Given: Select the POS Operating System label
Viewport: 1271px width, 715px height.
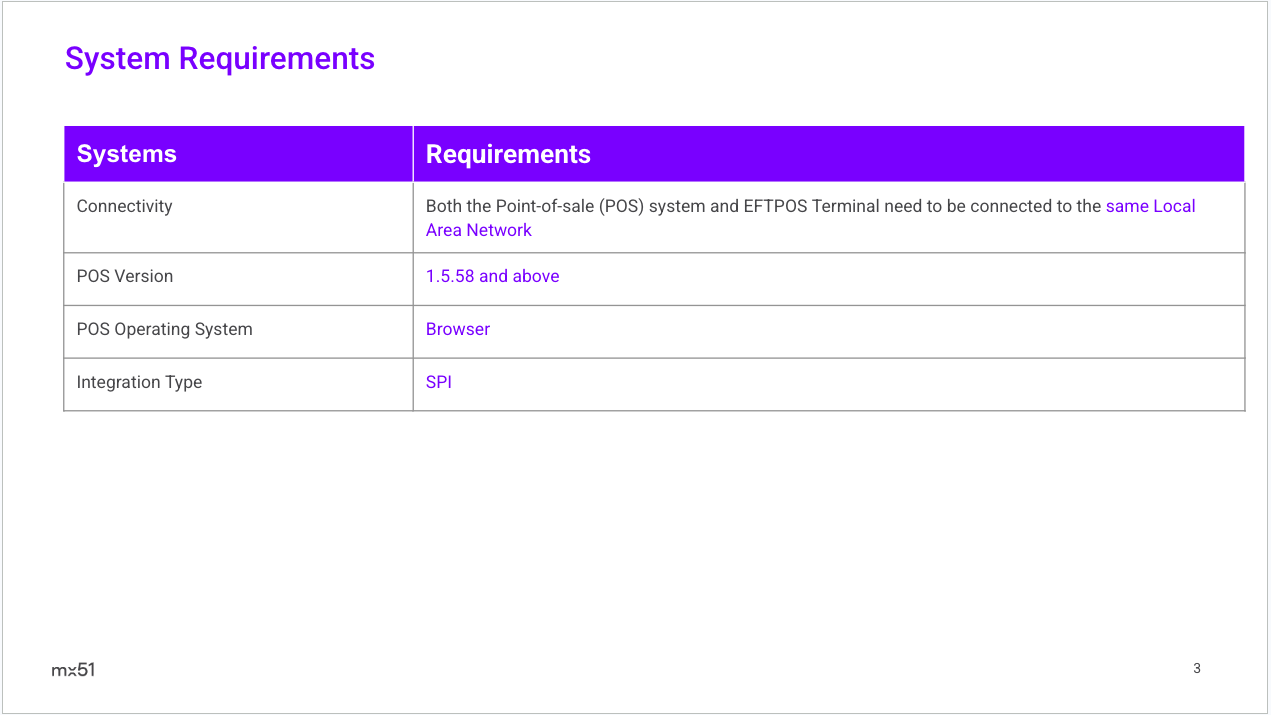Looking at the screenshot, I should click(164, 329).
